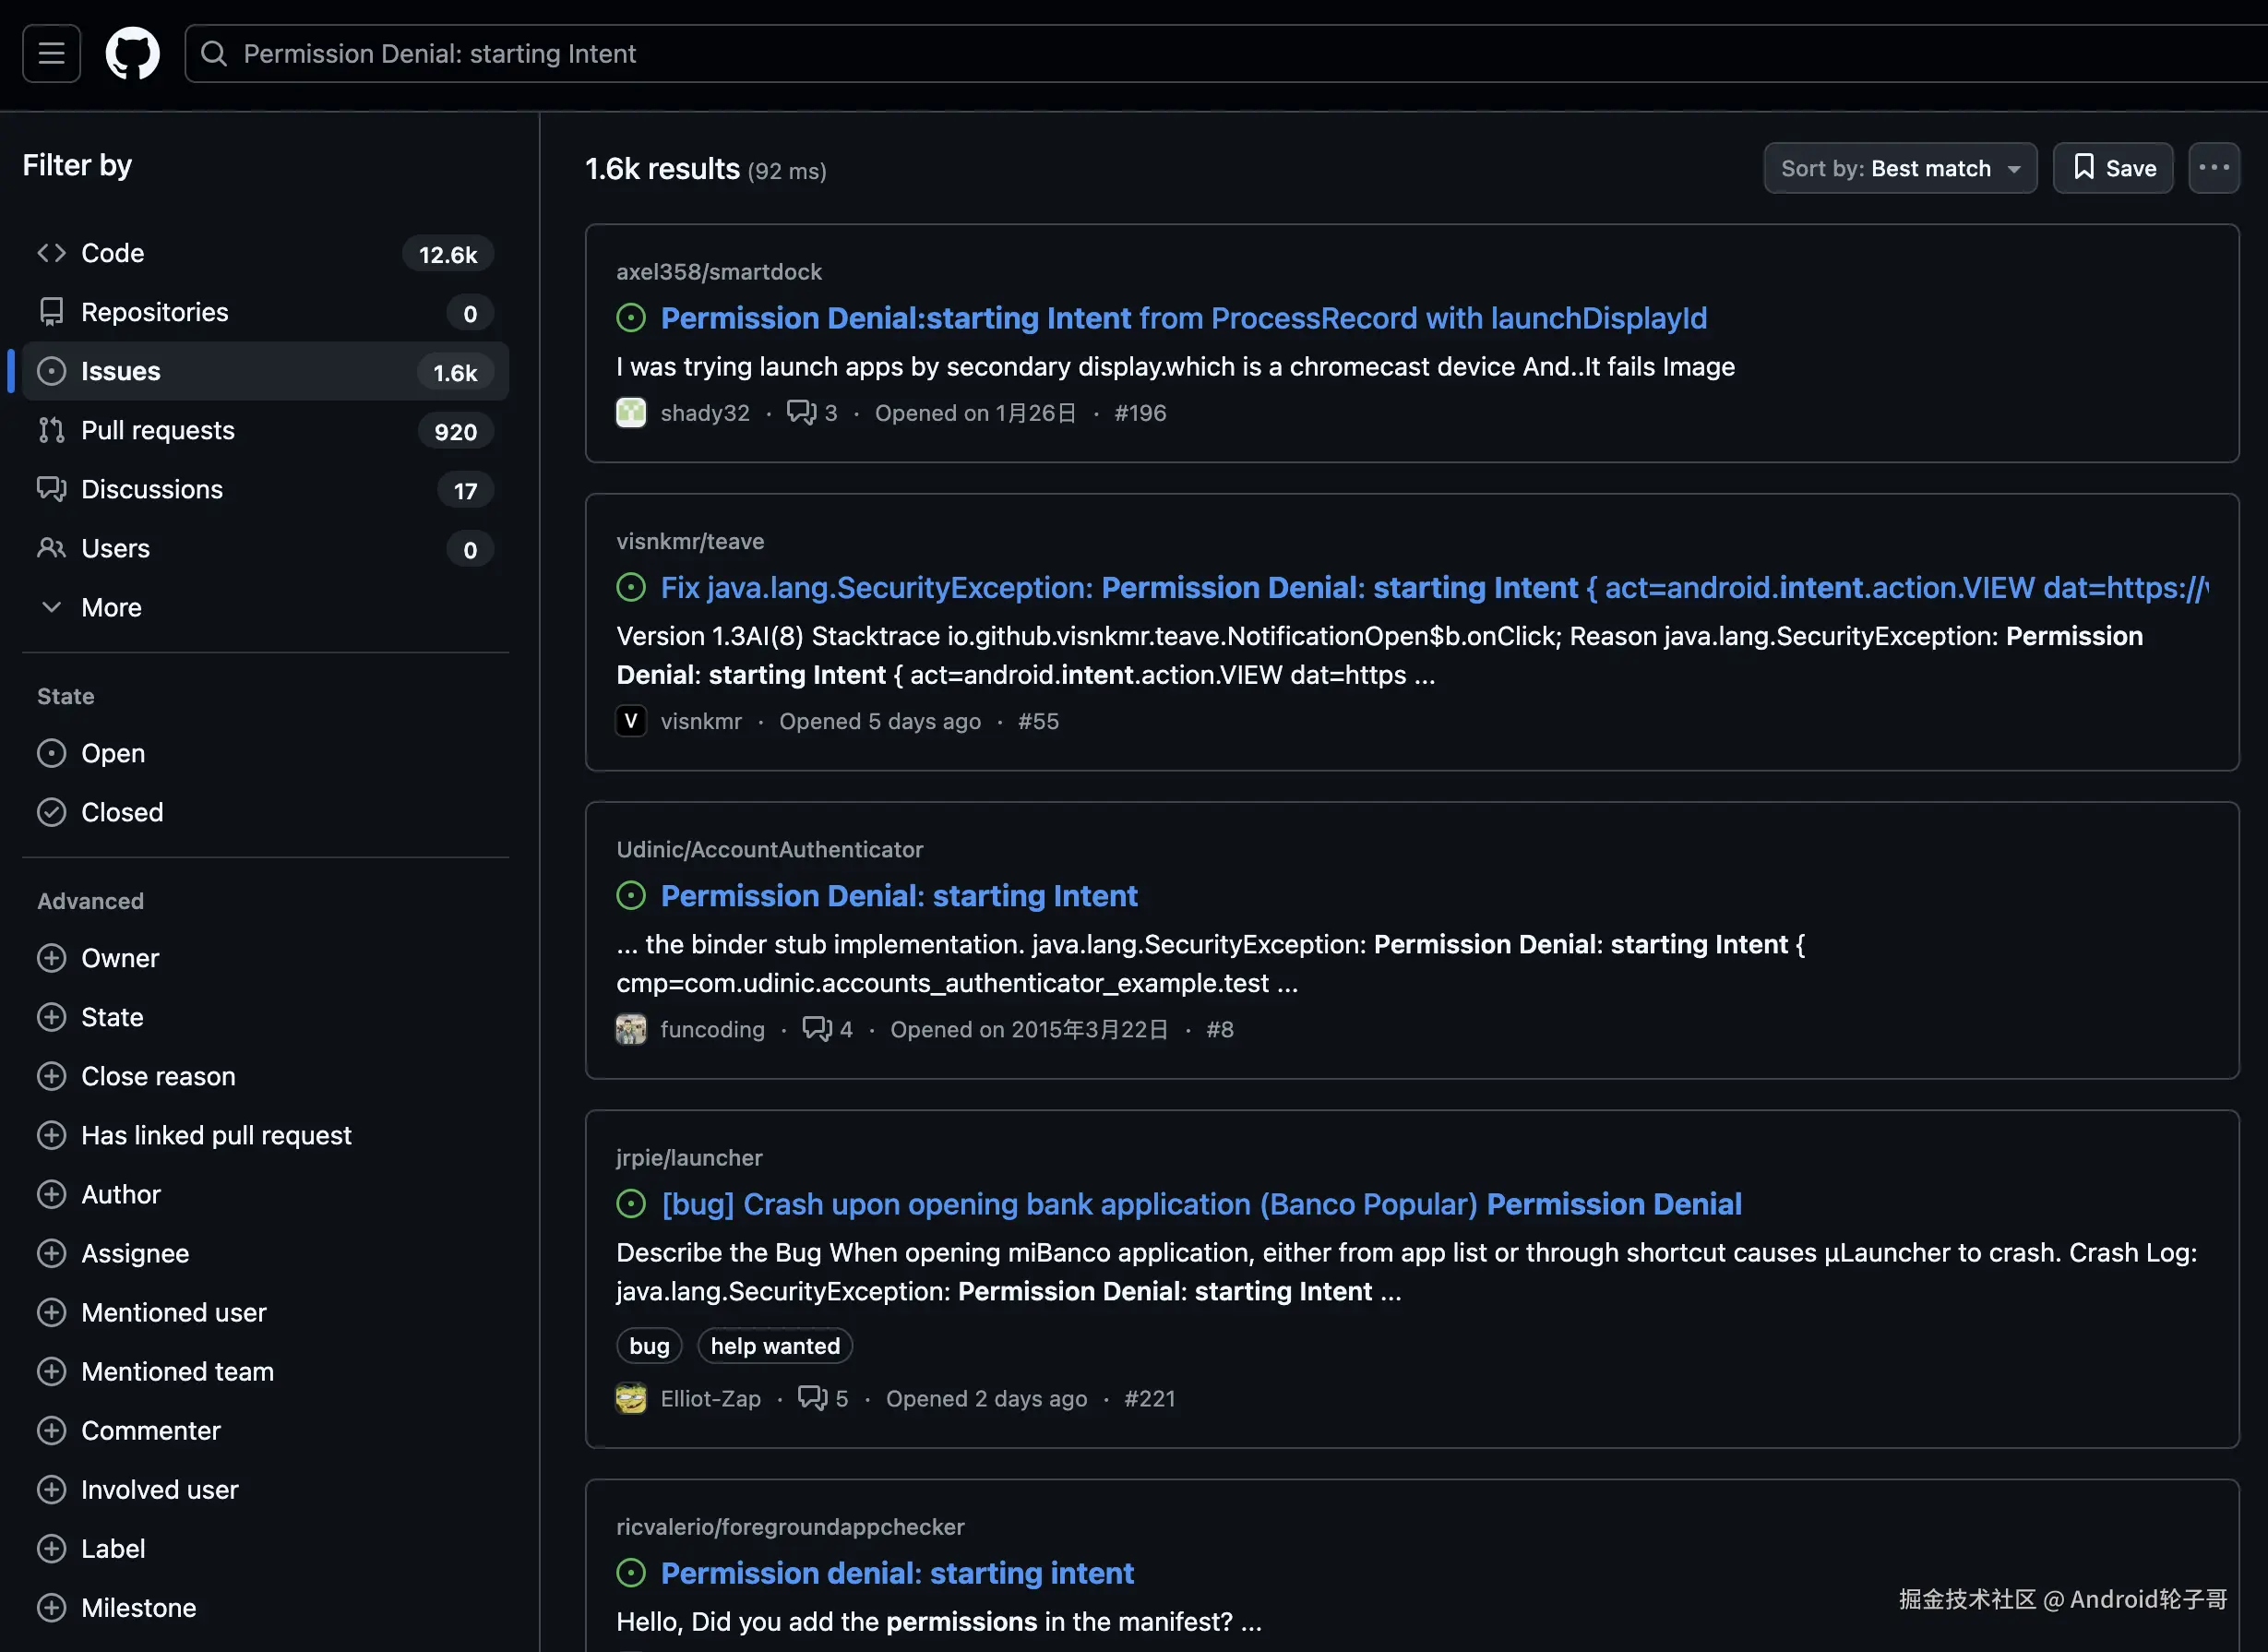
Task: Click the GitHub Octocat logo
Action: pyautogui.click(x=133, y=53)
